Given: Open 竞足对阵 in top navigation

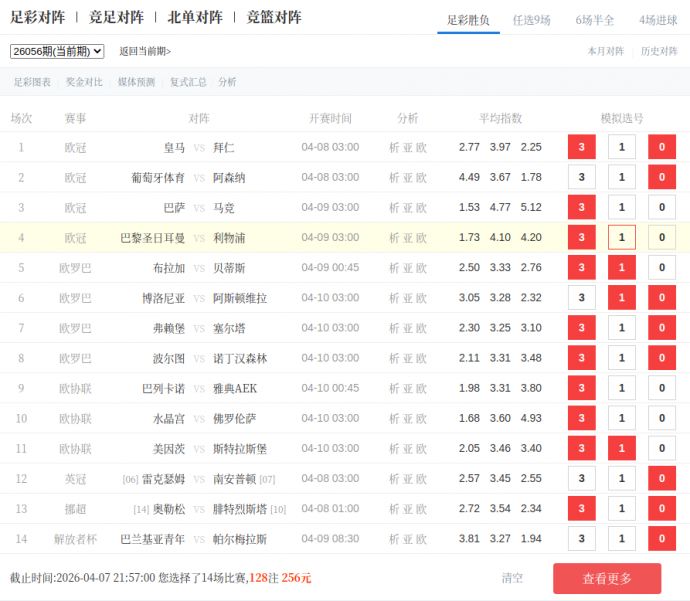Looking at the screenshot, I should (116, 17).
